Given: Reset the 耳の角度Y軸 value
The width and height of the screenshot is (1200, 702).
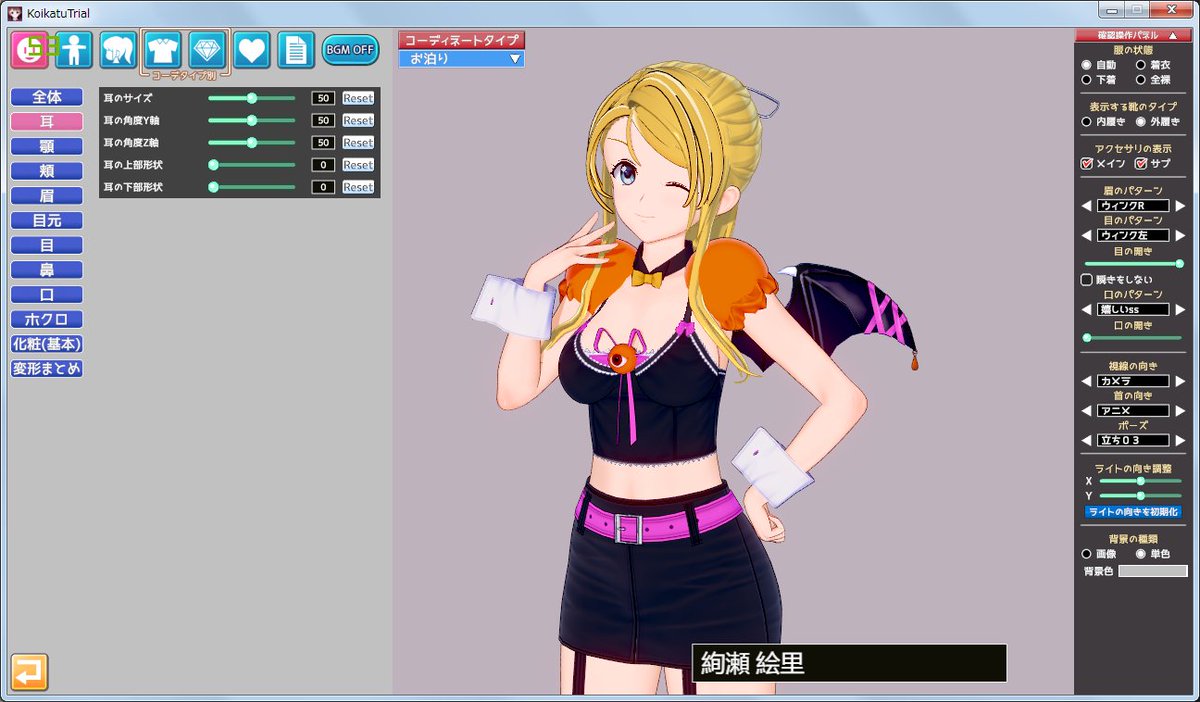Looking at the screenshot, I should point(358,120).
